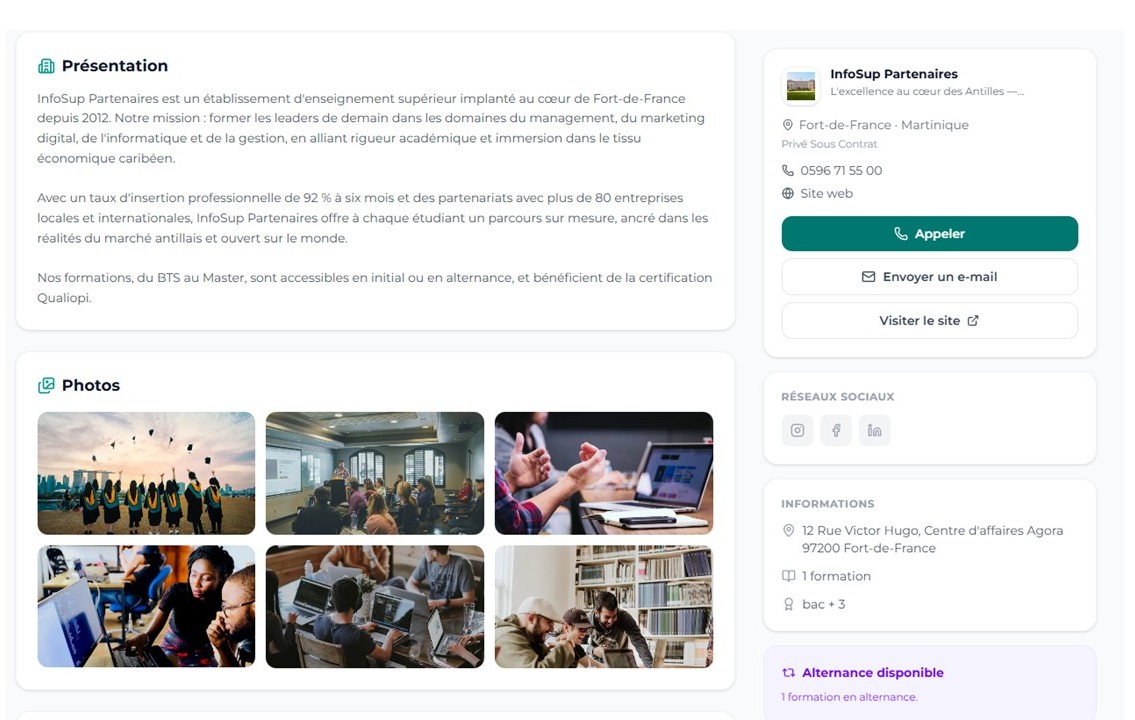The image size is (1135, 720).
Task: Click the Alternance disponible arrows icon
Action: [x=789, y=673]
